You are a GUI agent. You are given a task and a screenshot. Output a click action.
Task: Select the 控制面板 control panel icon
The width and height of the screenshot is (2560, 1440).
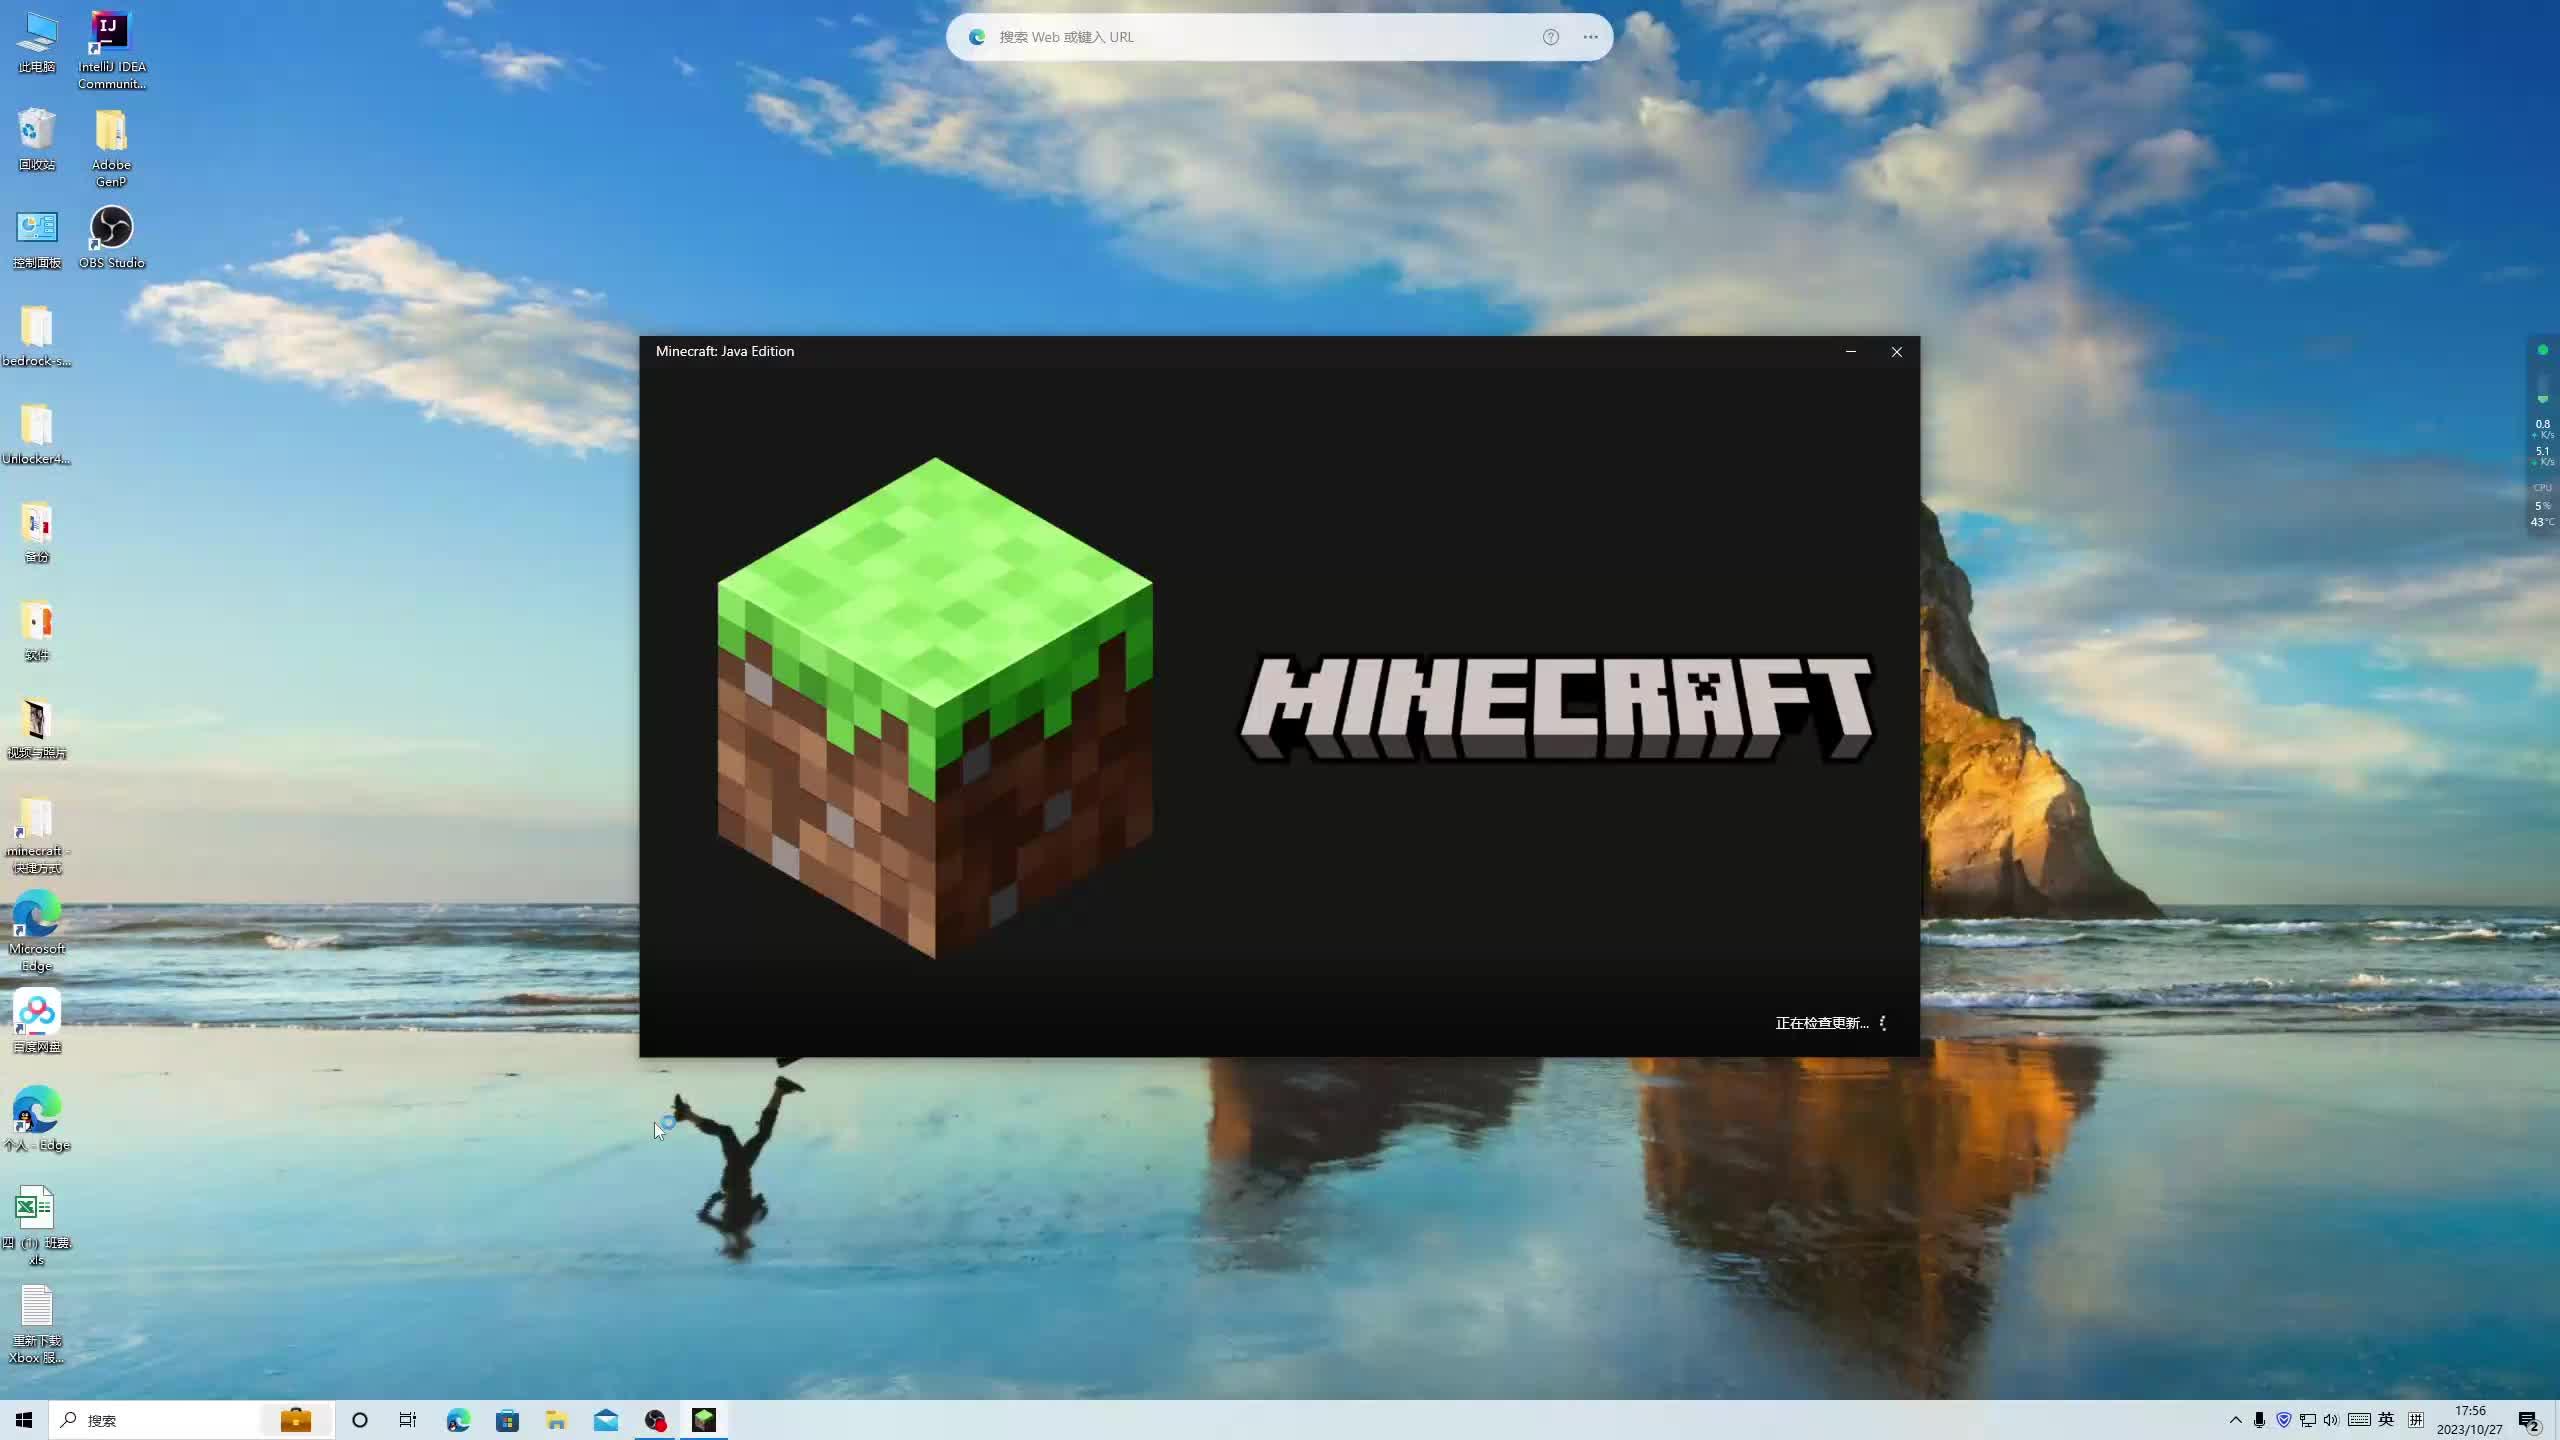[37, 238]
